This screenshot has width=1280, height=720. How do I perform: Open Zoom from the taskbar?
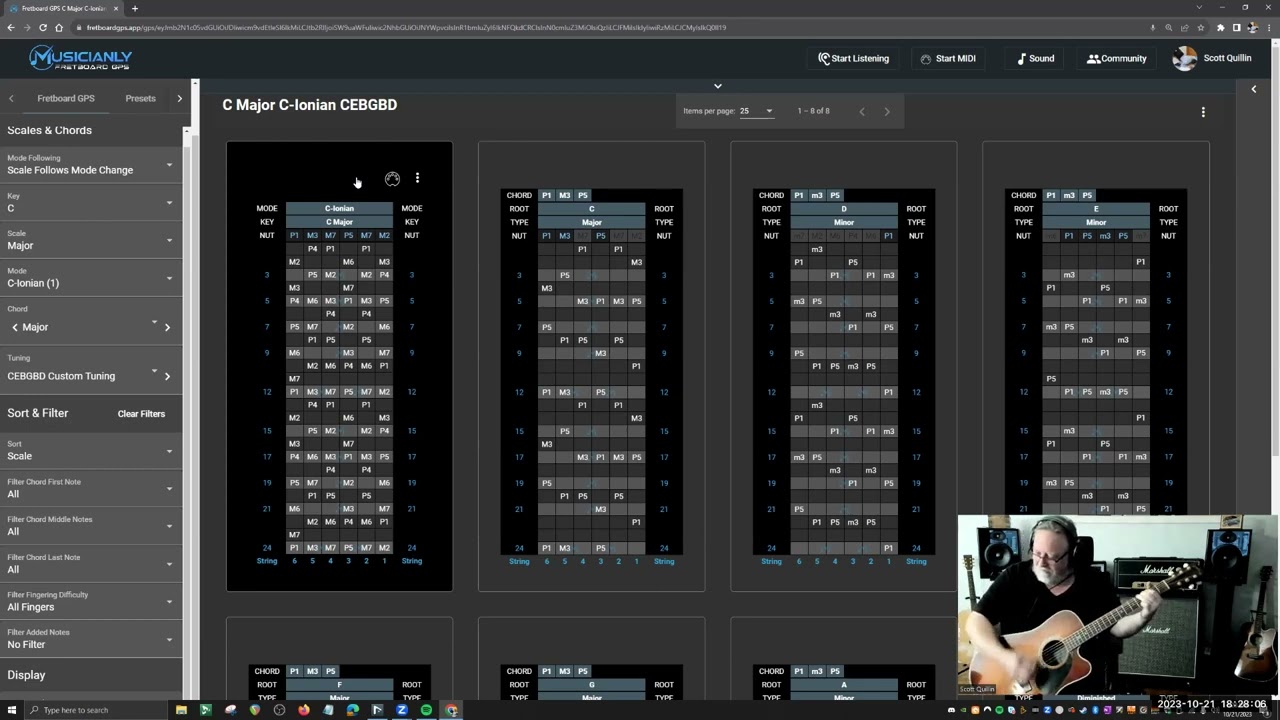pyautogui.click(x=401, y=710)
